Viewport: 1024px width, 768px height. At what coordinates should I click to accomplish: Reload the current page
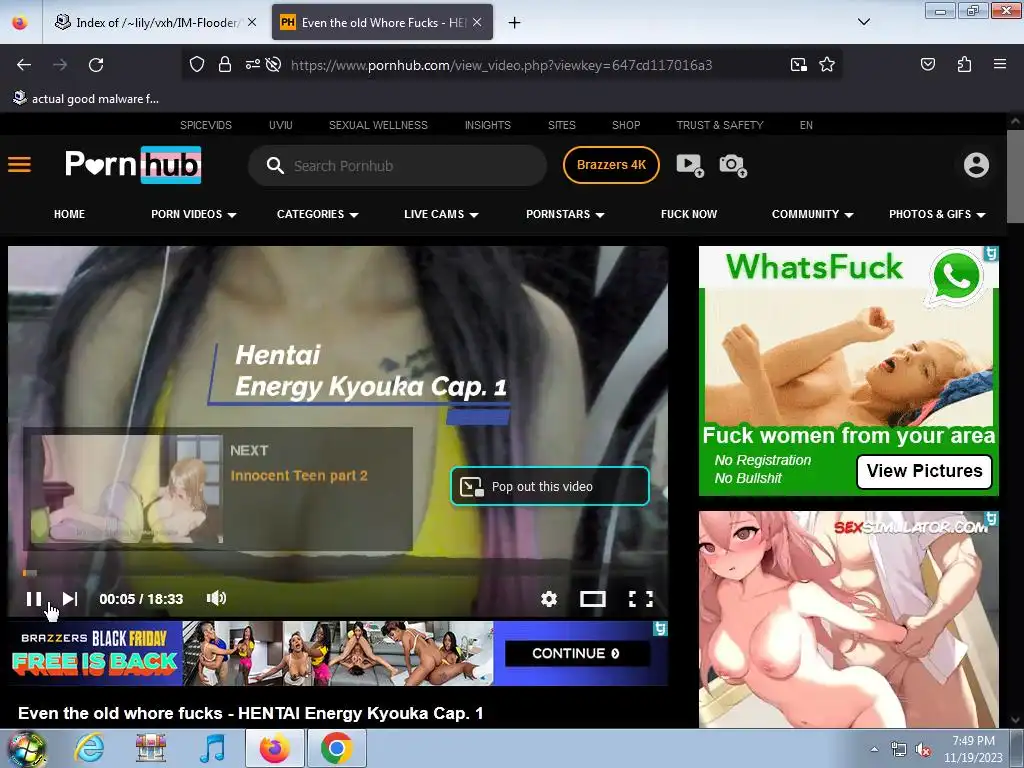point(96,65)
